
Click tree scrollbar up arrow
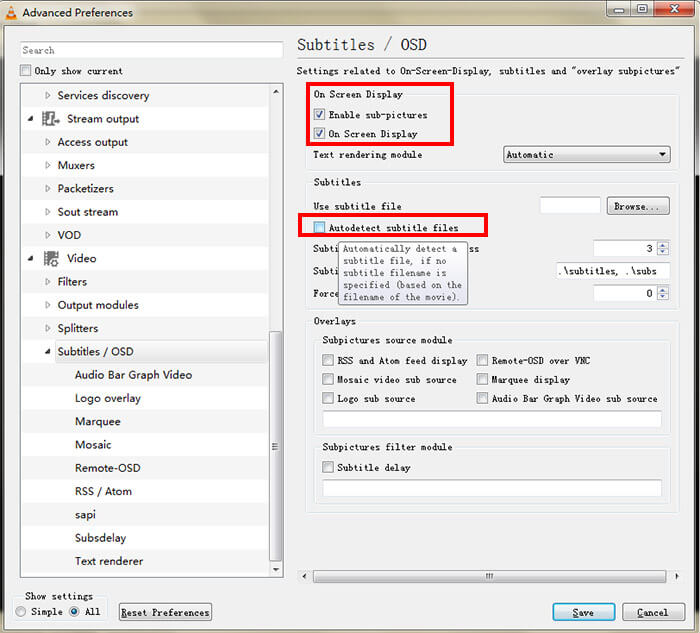pos(276,92)
